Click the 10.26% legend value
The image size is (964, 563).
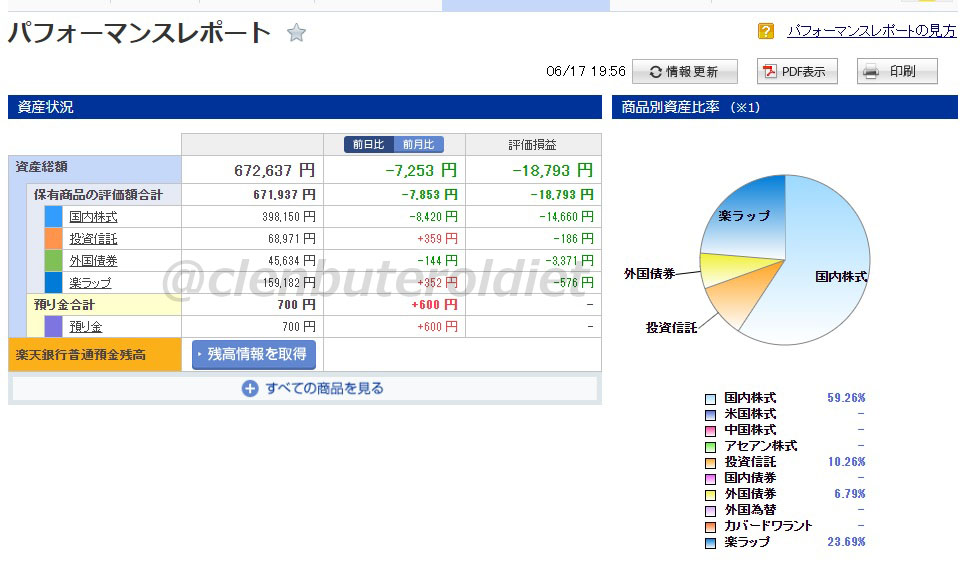pyautogui.click(x=847, y=462)
